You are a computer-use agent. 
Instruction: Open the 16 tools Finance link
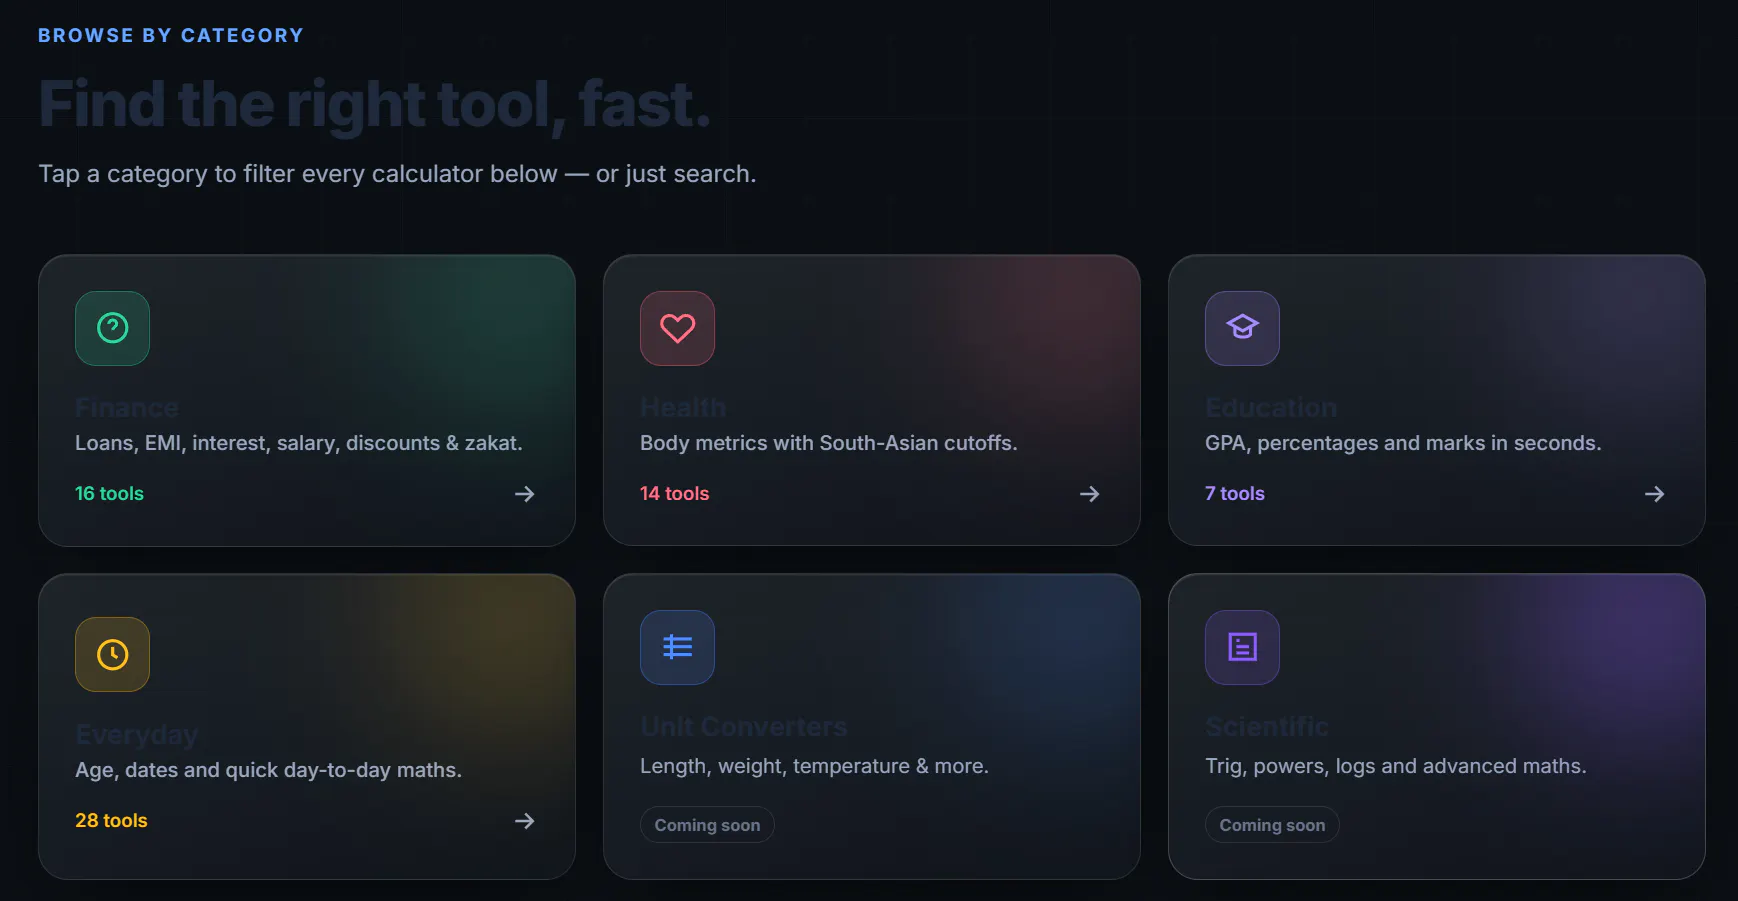(x=109, y=494)
